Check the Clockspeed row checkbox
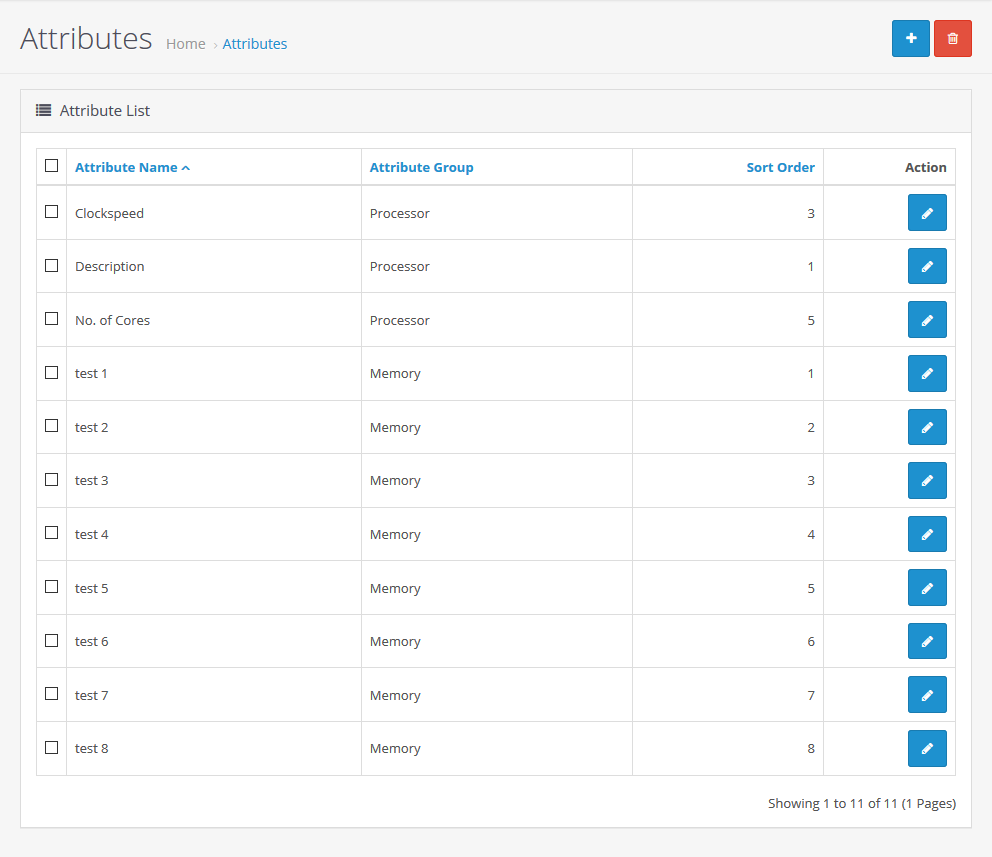Image resolution: width=992 pixels, height=857 pixels. click(x=52, y=212)
